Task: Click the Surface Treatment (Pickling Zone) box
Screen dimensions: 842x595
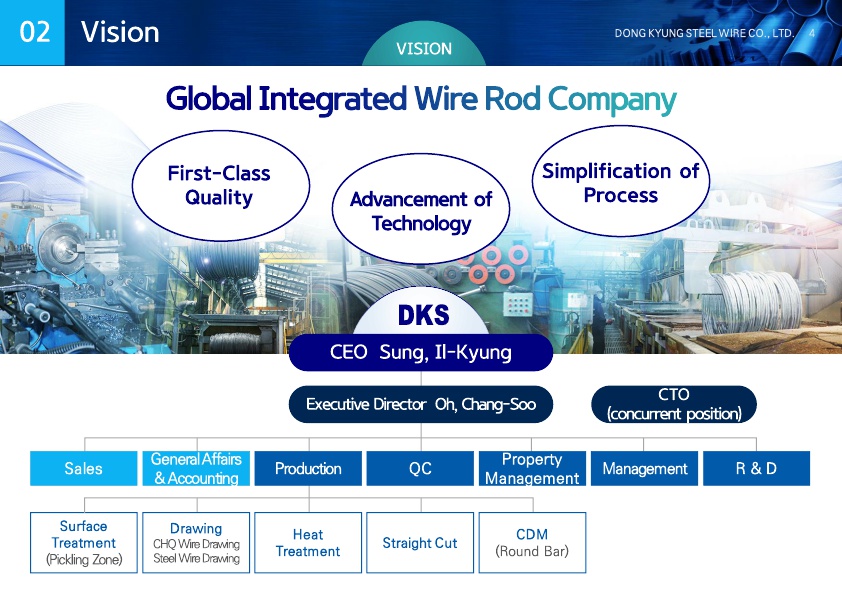Action: pyautogui.click(x=84, y=543)
